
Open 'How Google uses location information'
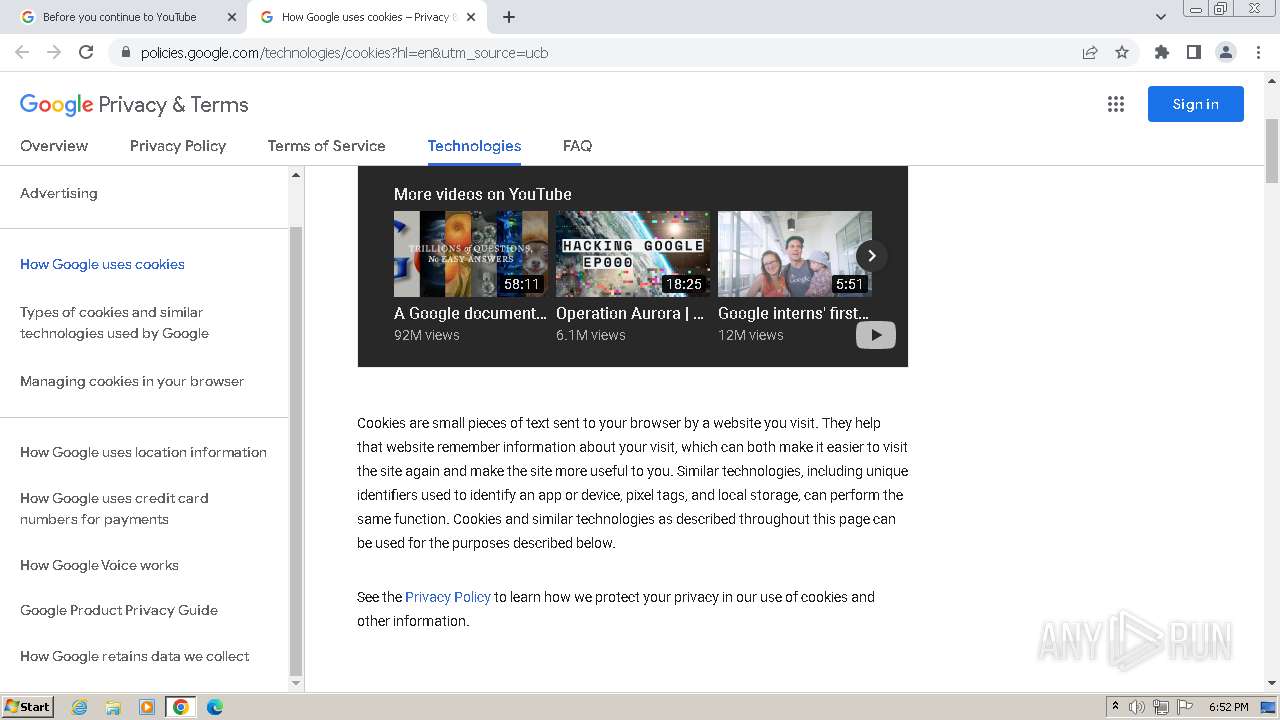[x=143, y=452]
